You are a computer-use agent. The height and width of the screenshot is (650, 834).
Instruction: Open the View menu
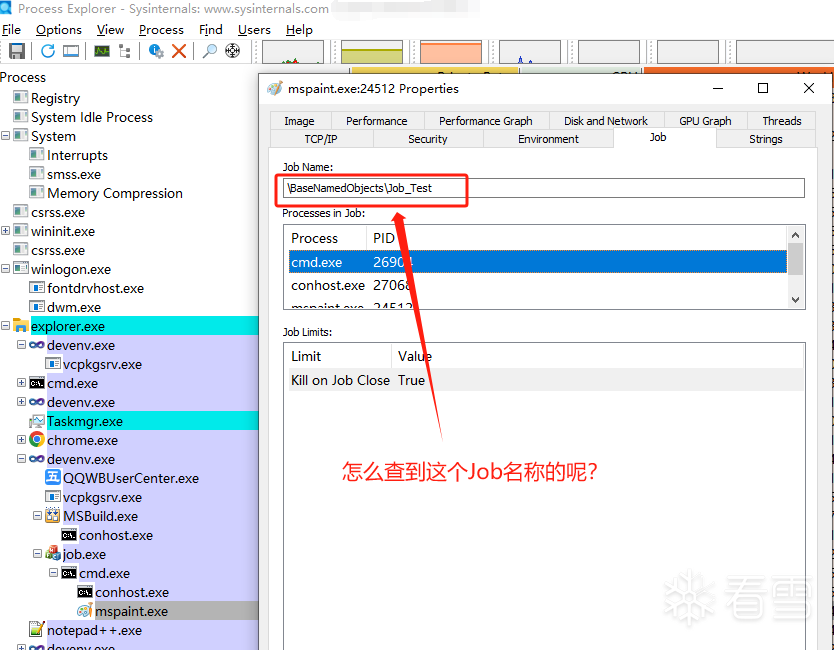click(110, 30)
